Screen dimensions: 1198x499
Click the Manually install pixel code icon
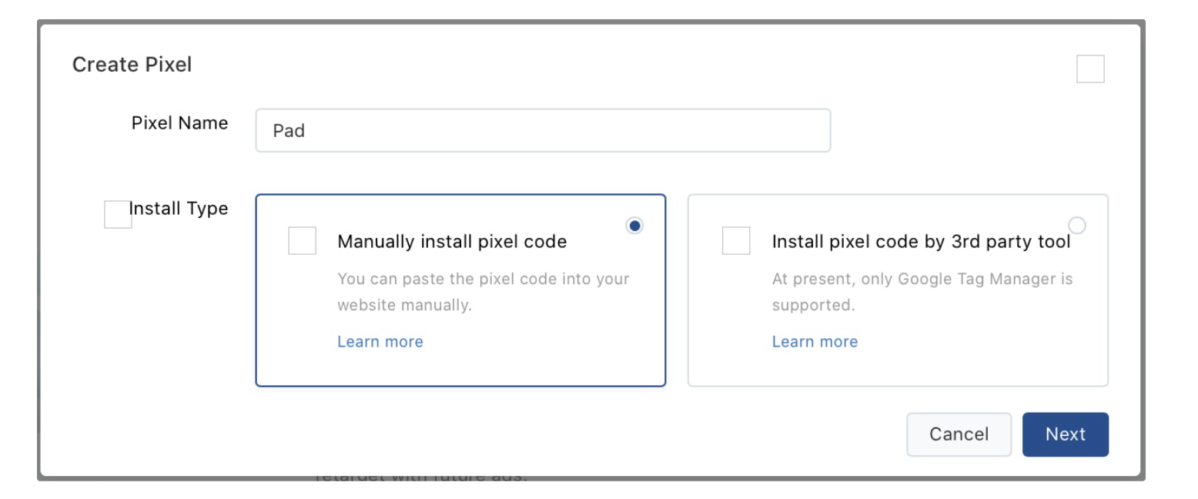(302, 241)
